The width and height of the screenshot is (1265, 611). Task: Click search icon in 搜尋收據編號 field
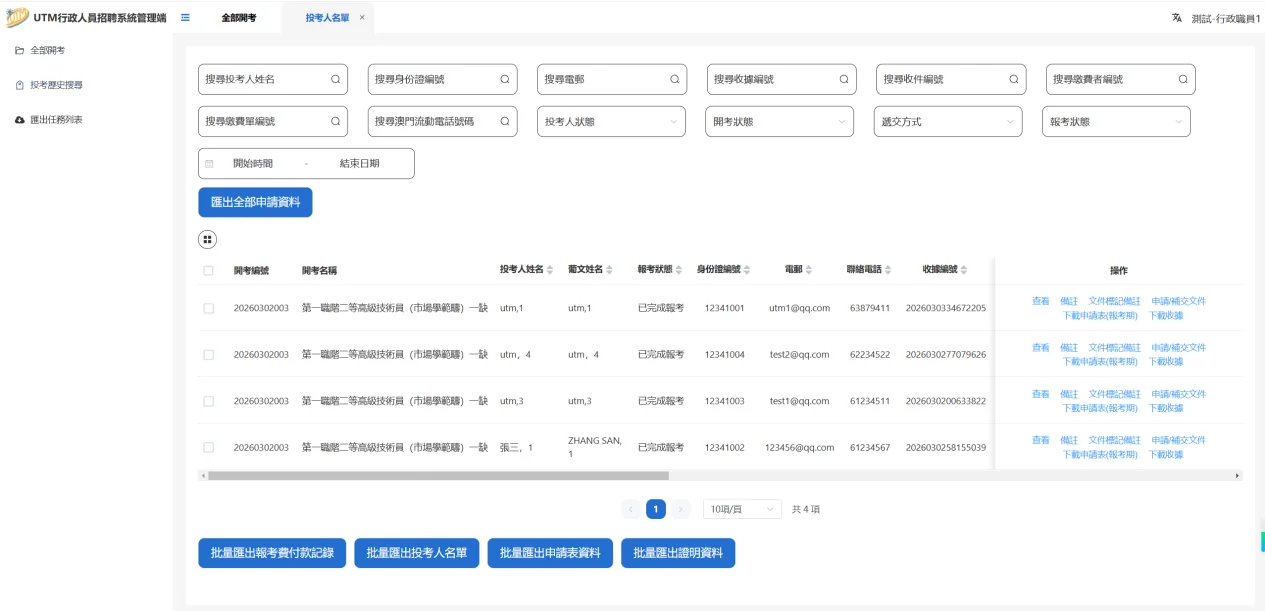tap(844, 79)
